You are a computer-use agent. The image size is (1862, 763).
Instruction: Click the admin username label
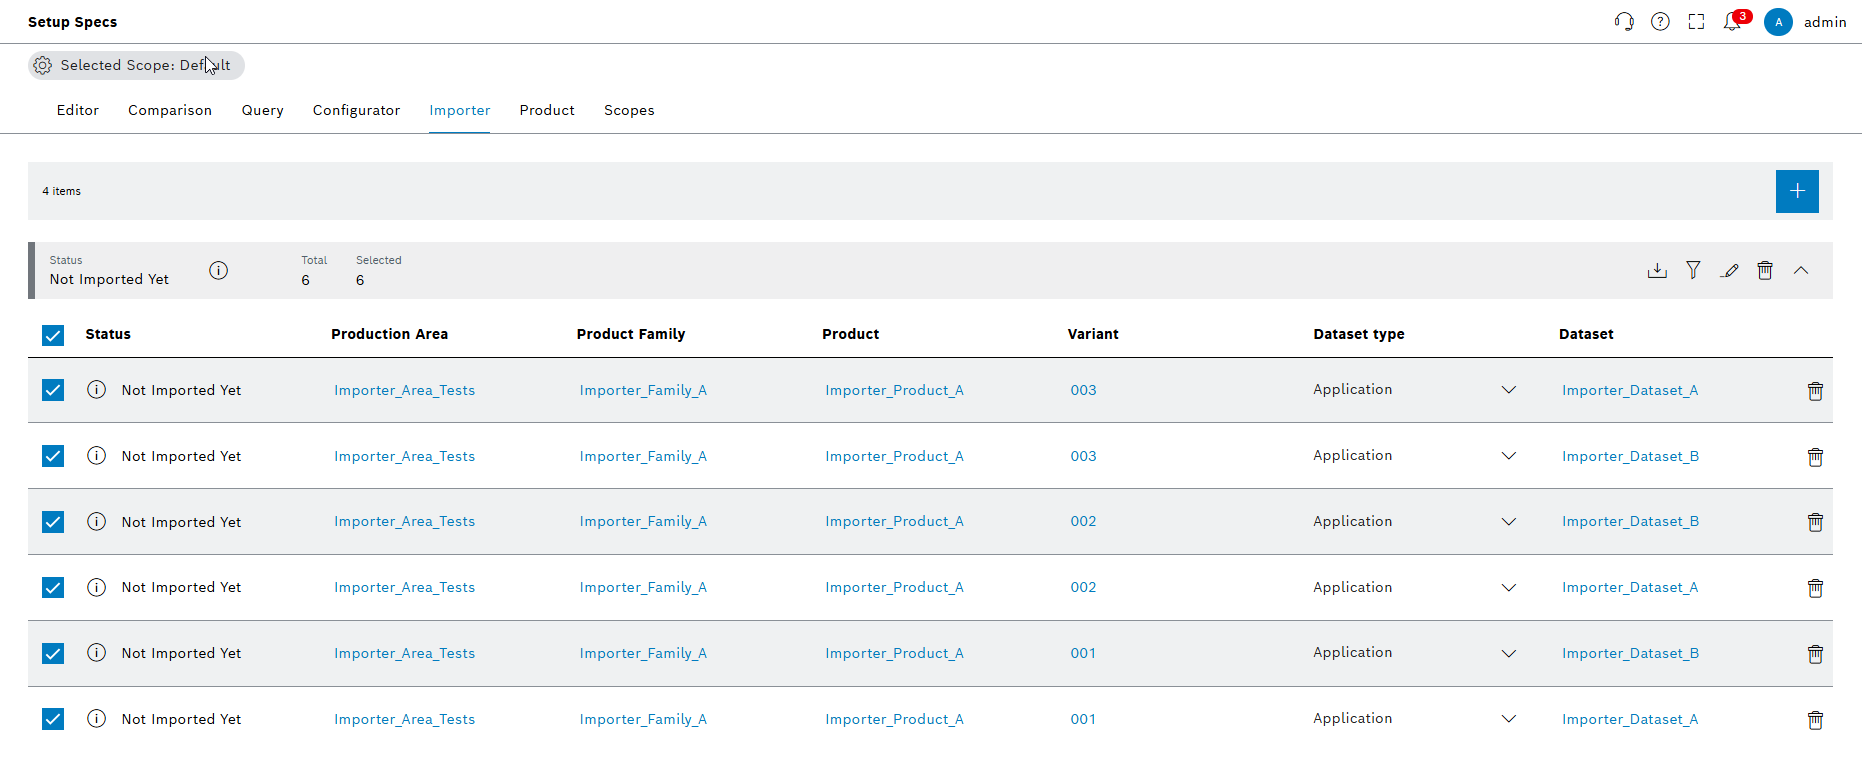(1825, 22)
